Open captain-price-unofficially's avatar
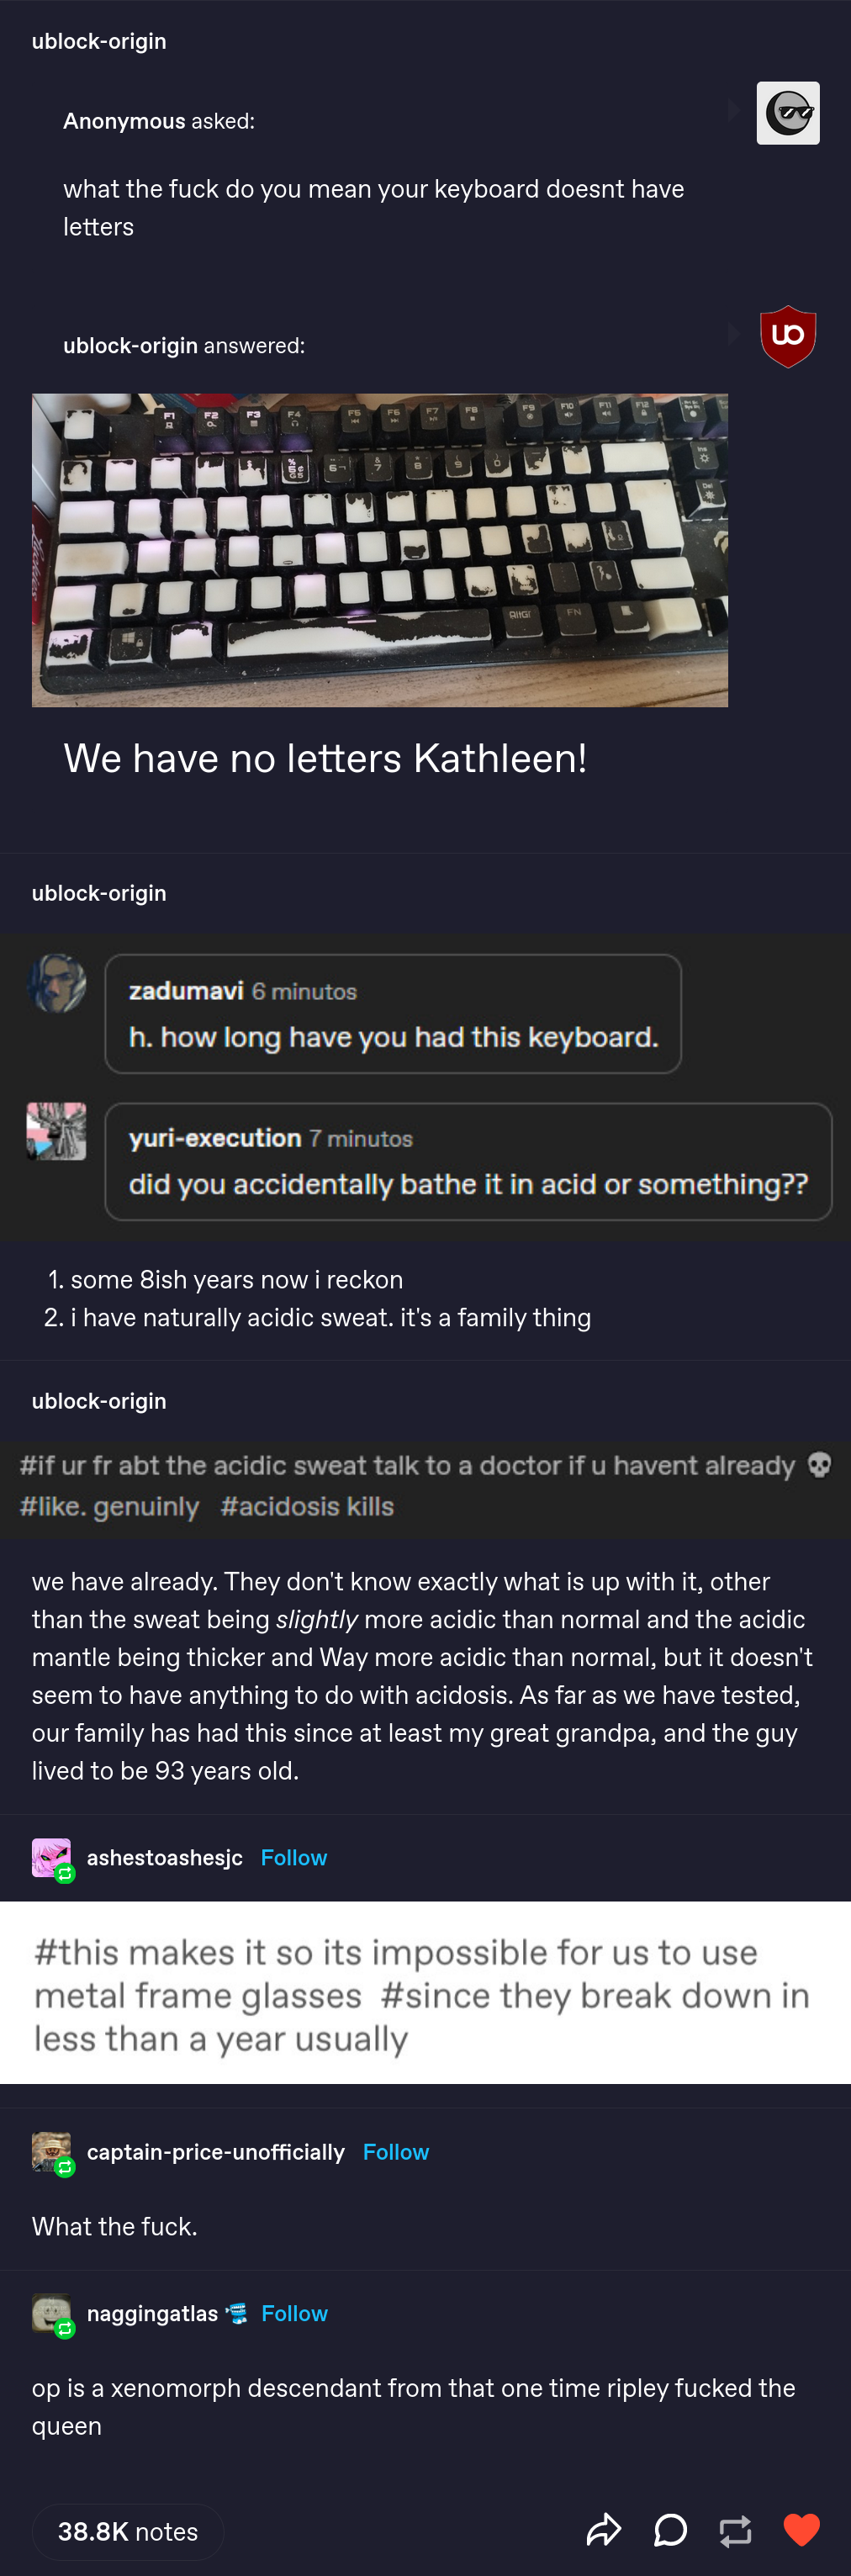 coord(51,2151)
